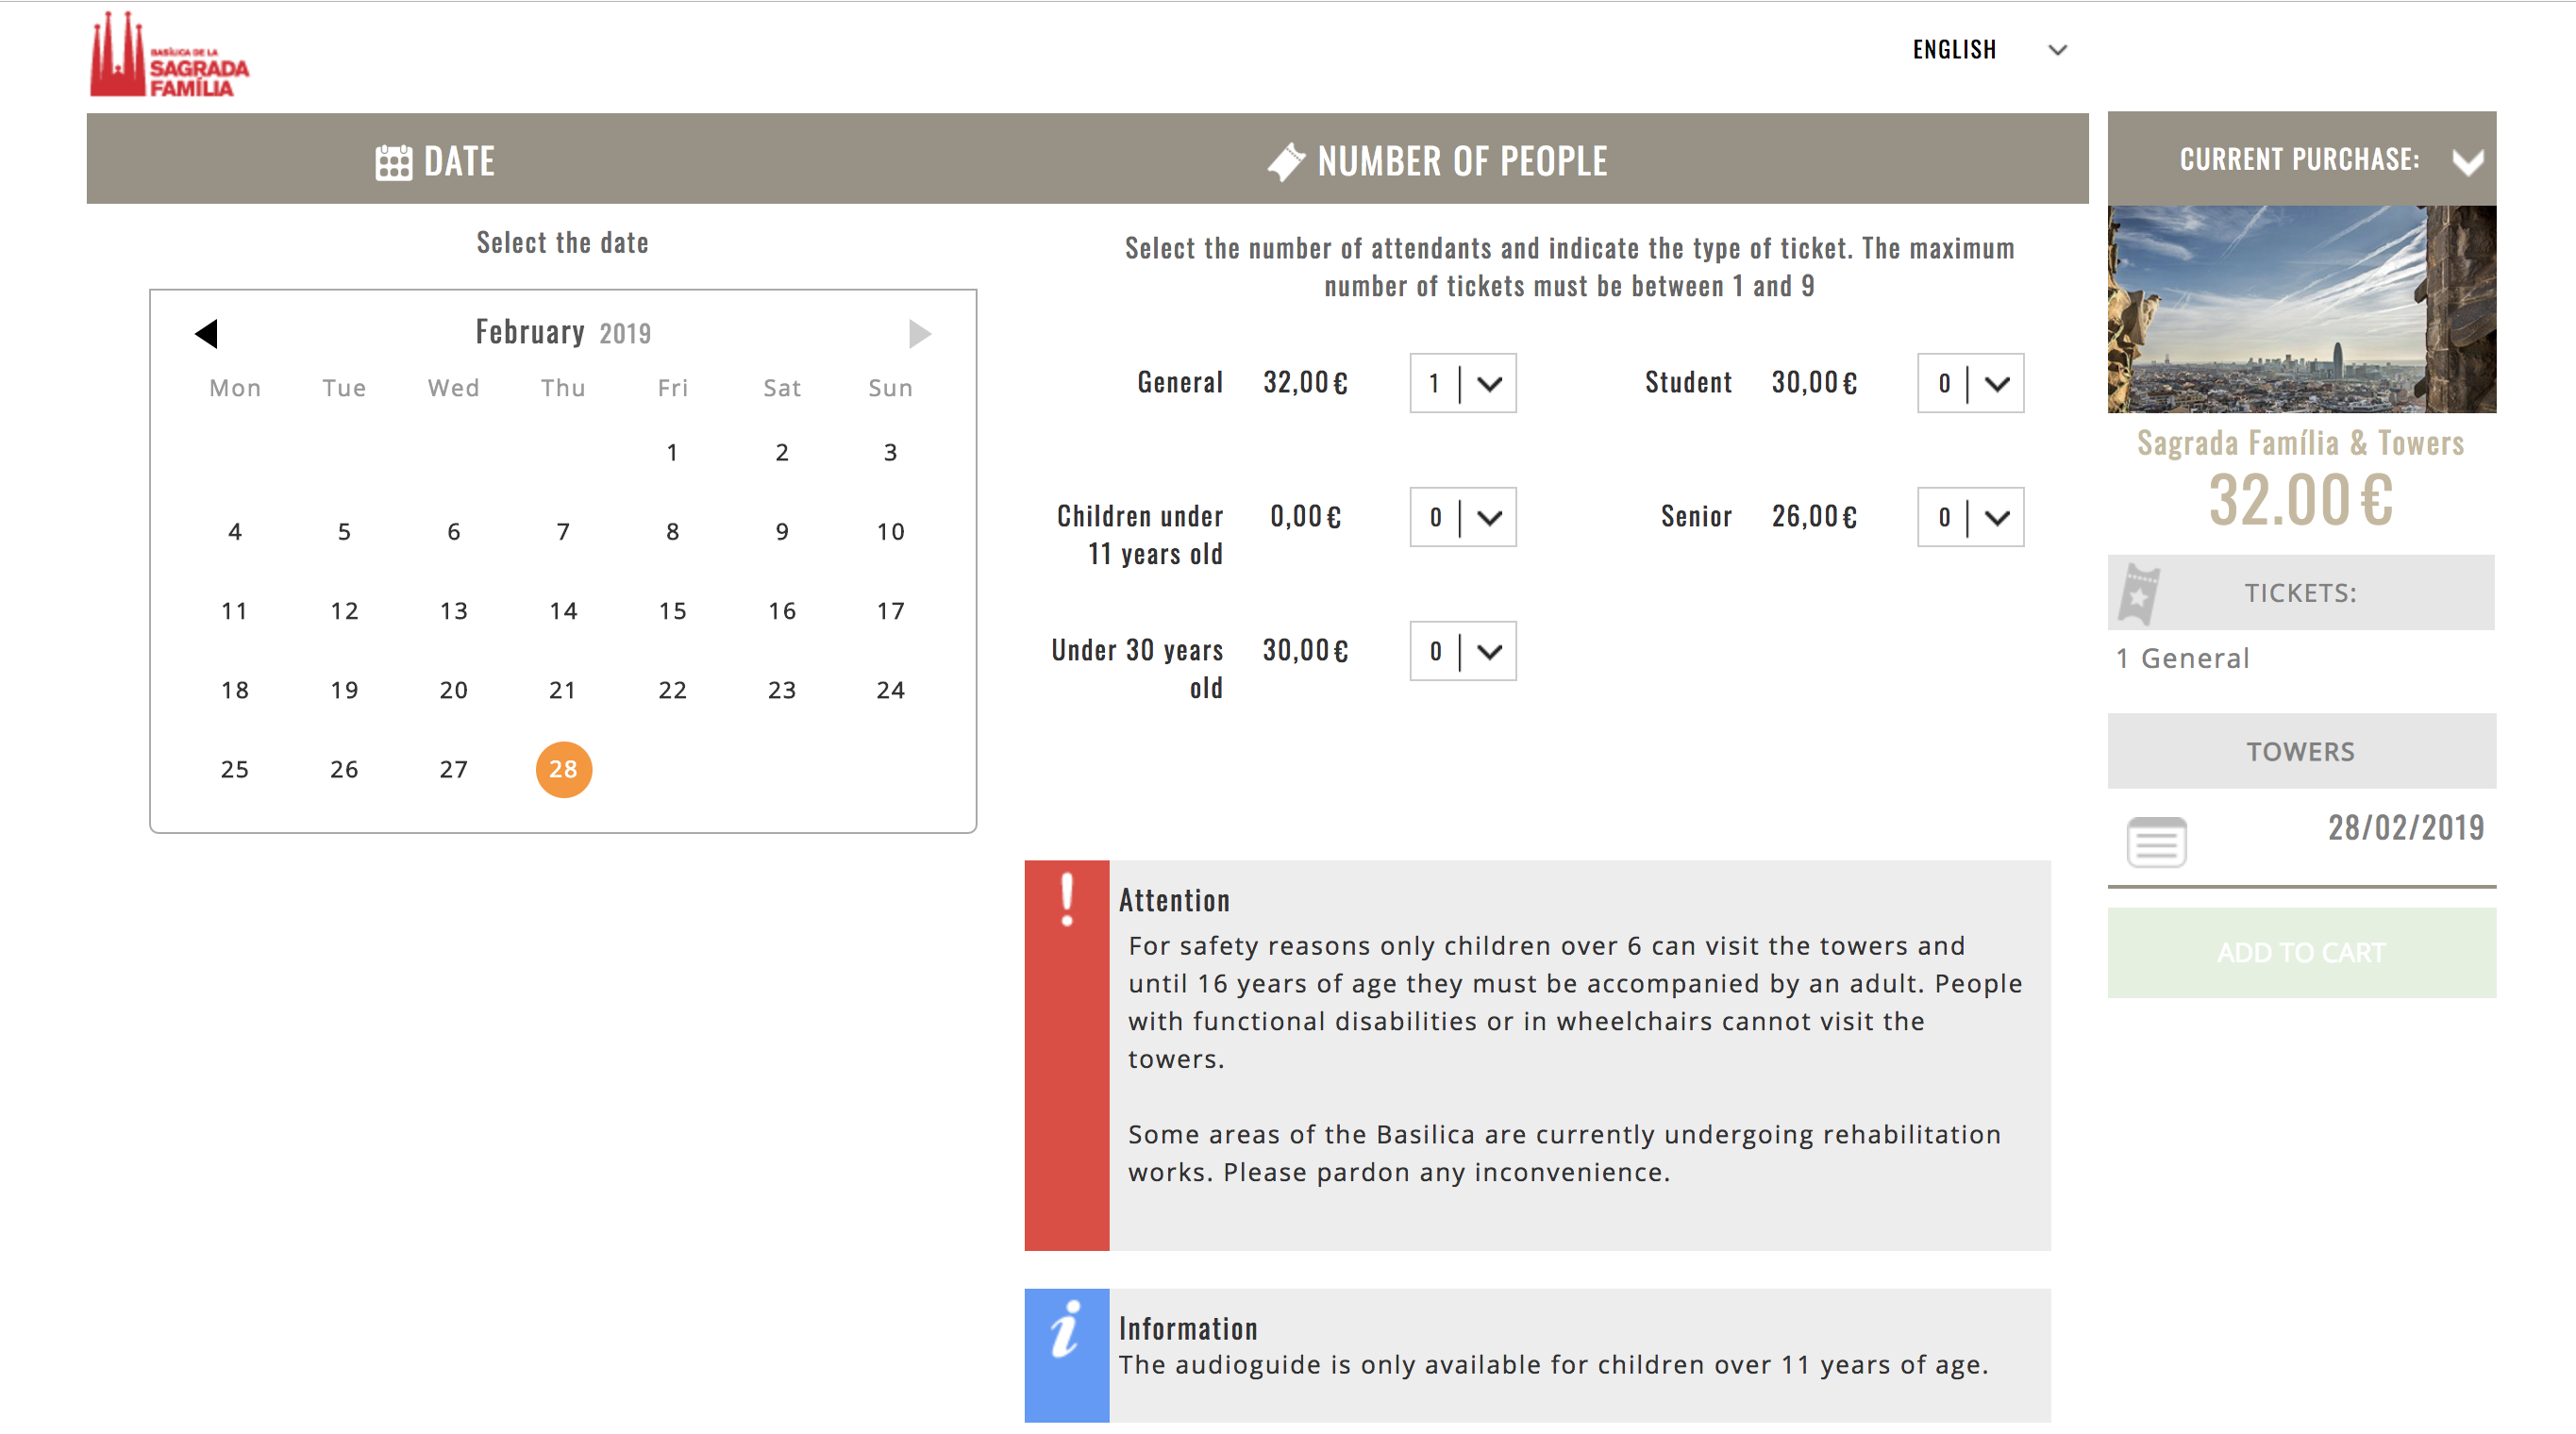Click the 28/02/2019 date text

click(x=2405, y=827)
